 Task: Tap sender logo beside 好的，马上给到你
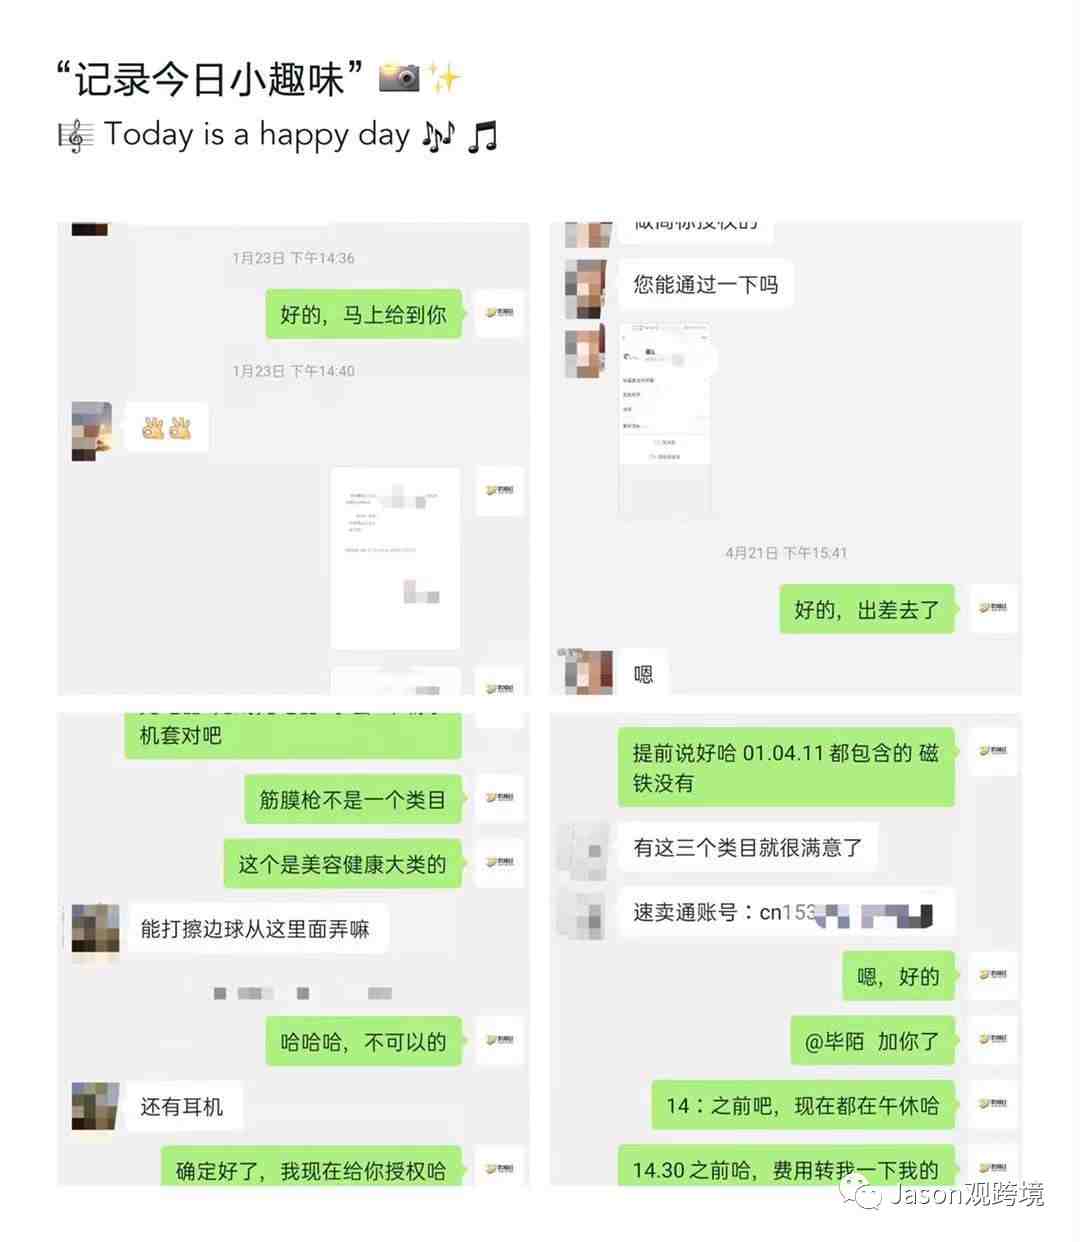click(499, 314)
